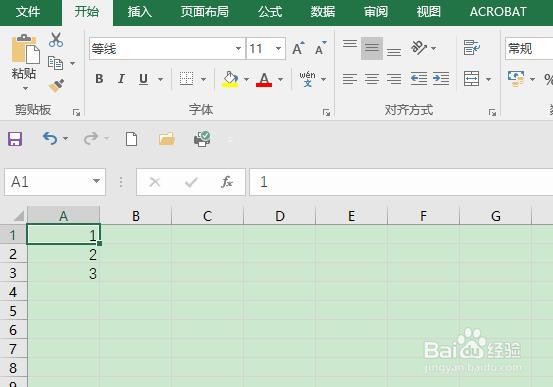553x387 pixels.
Task: Select the Format Painter brush
Action: 56,86
